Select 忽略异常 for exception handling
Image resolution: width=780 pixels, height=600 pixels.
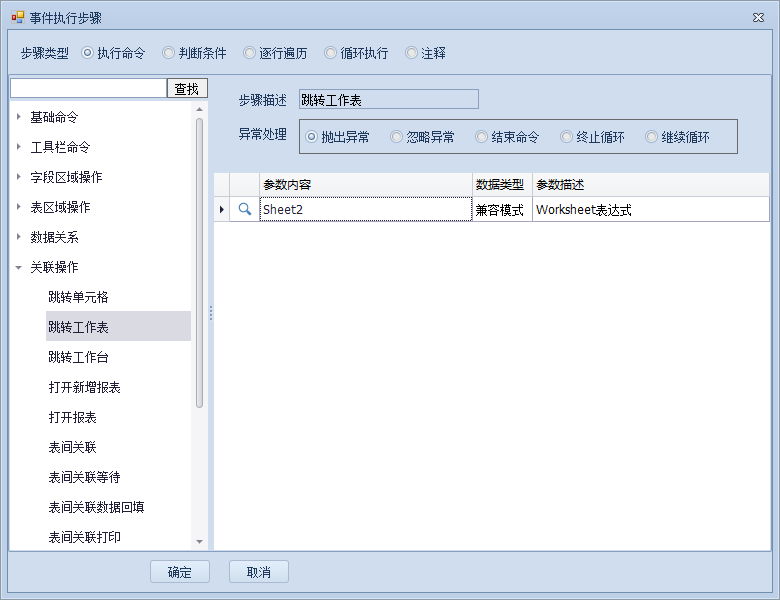point(422,137)
